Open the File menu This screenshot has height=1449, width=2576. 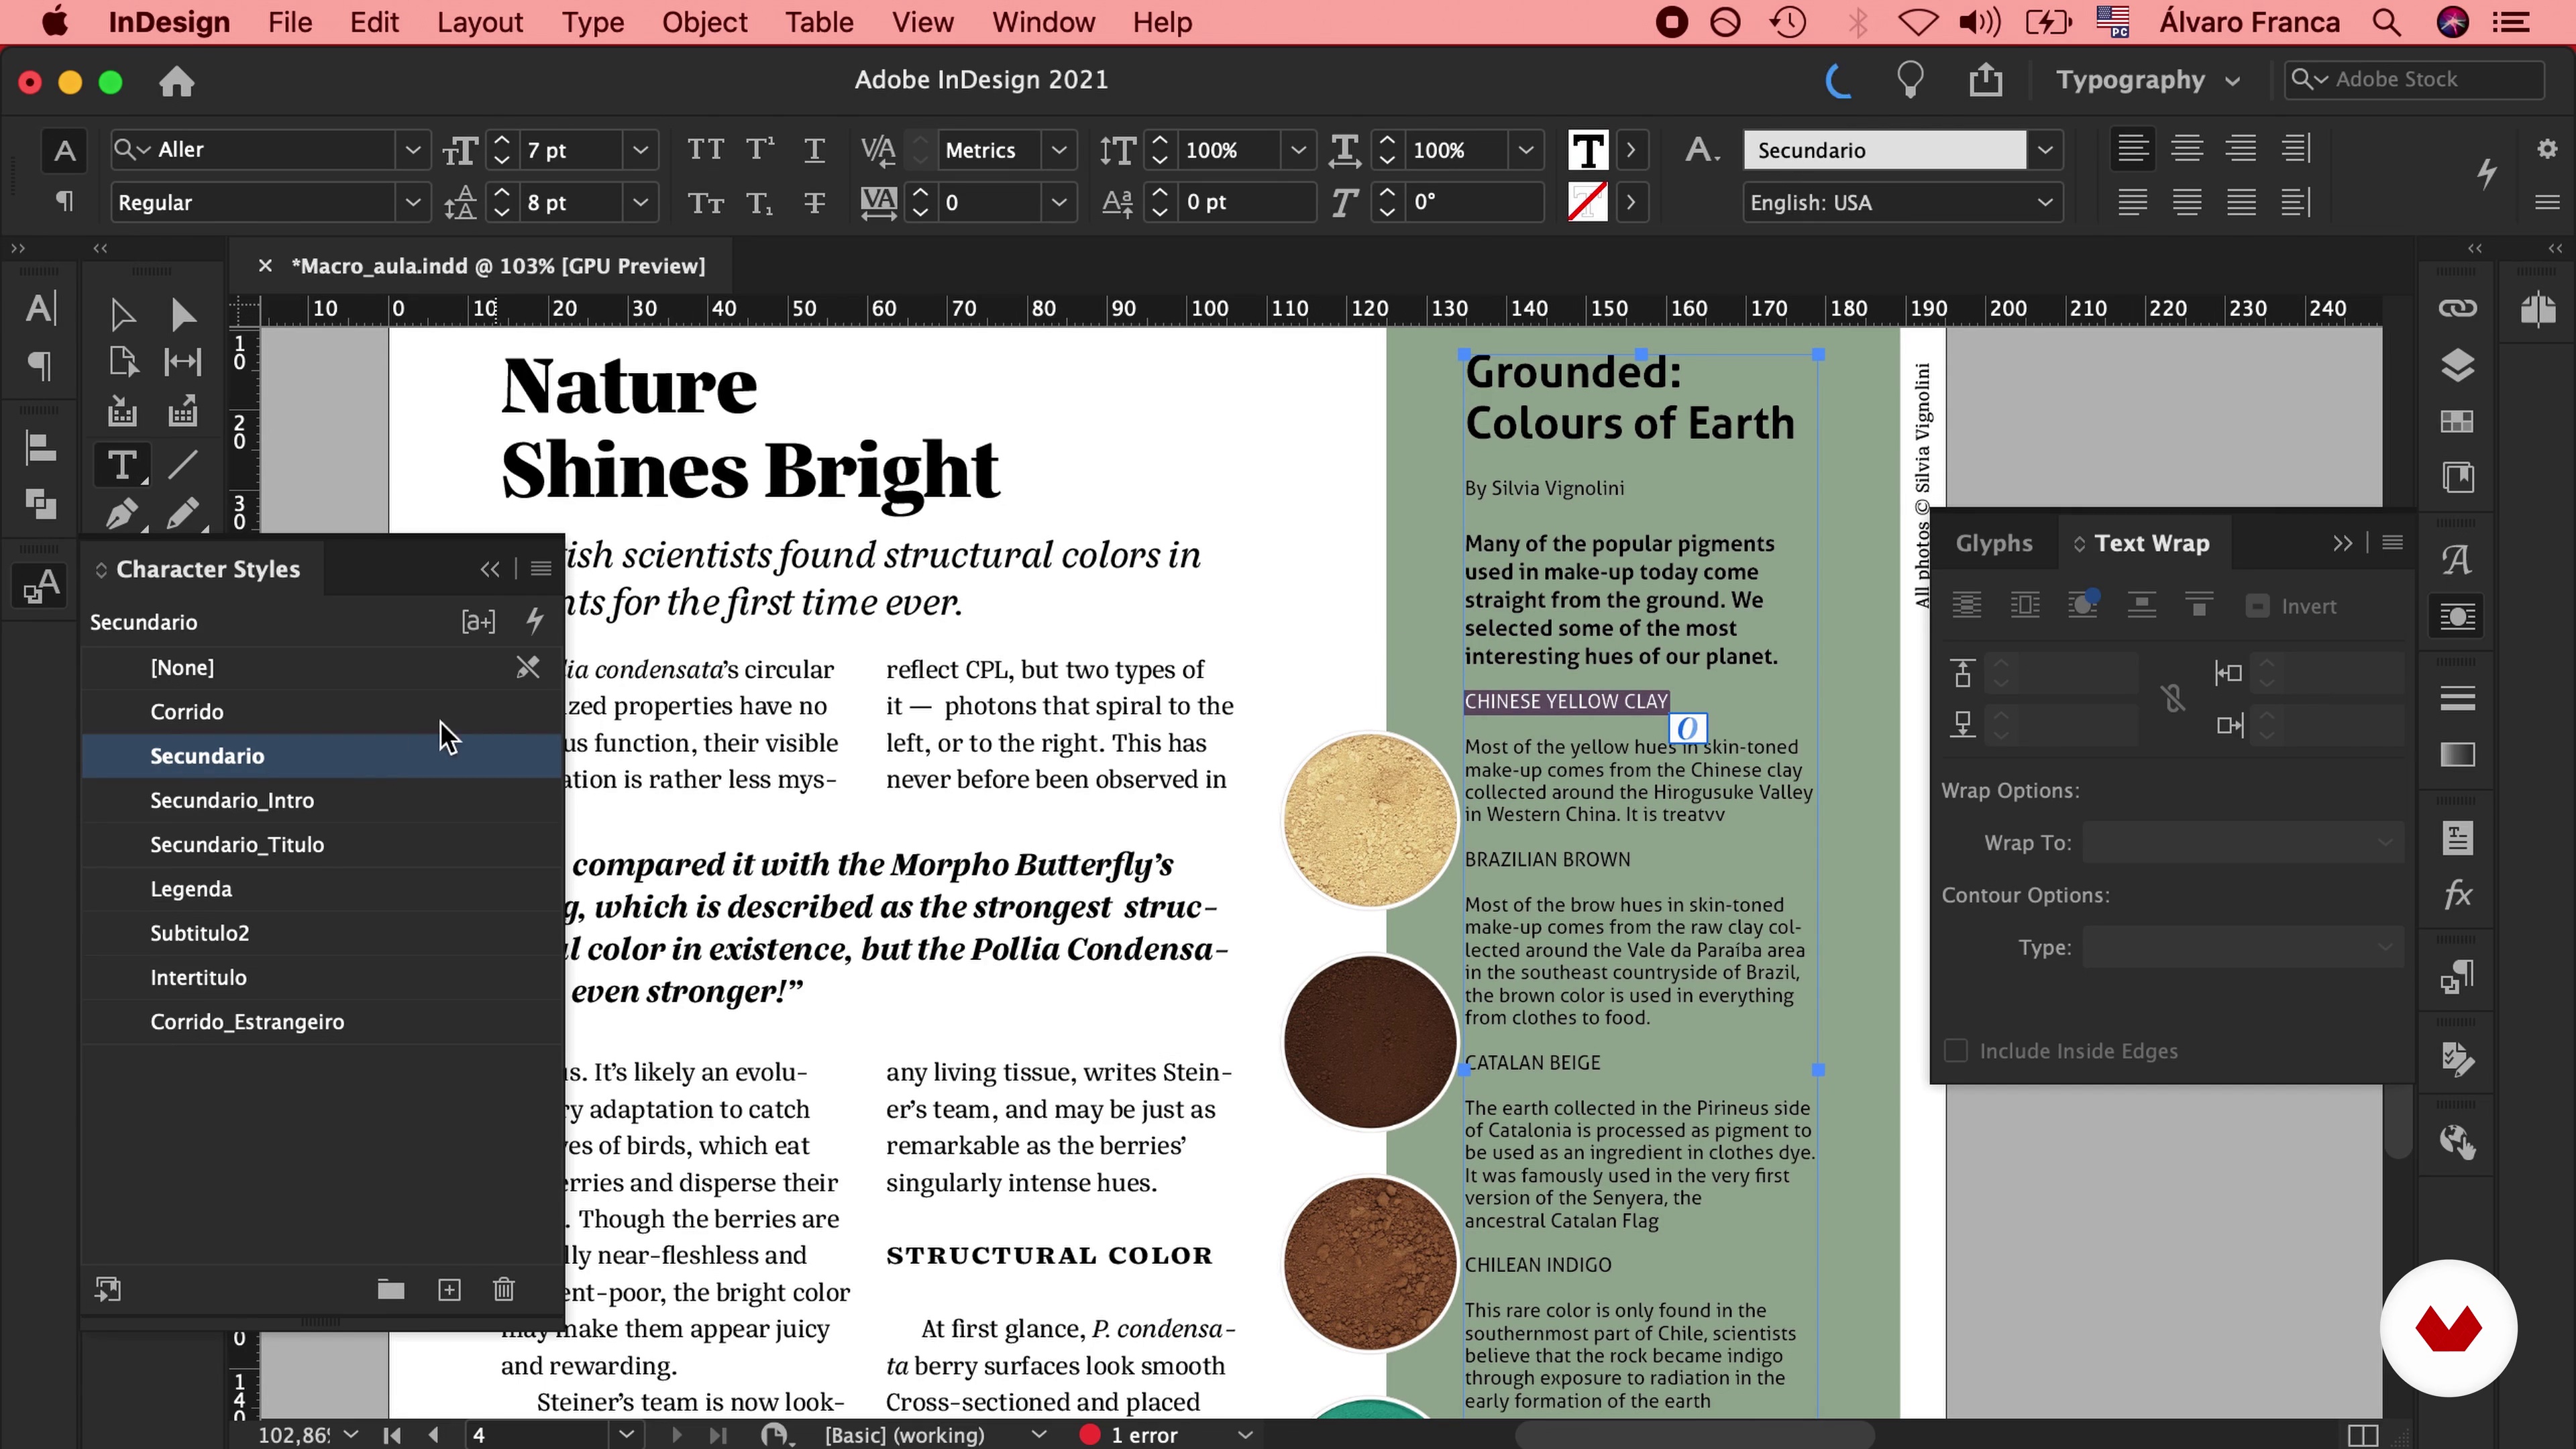pyautogui.click(x=290, y=22)
